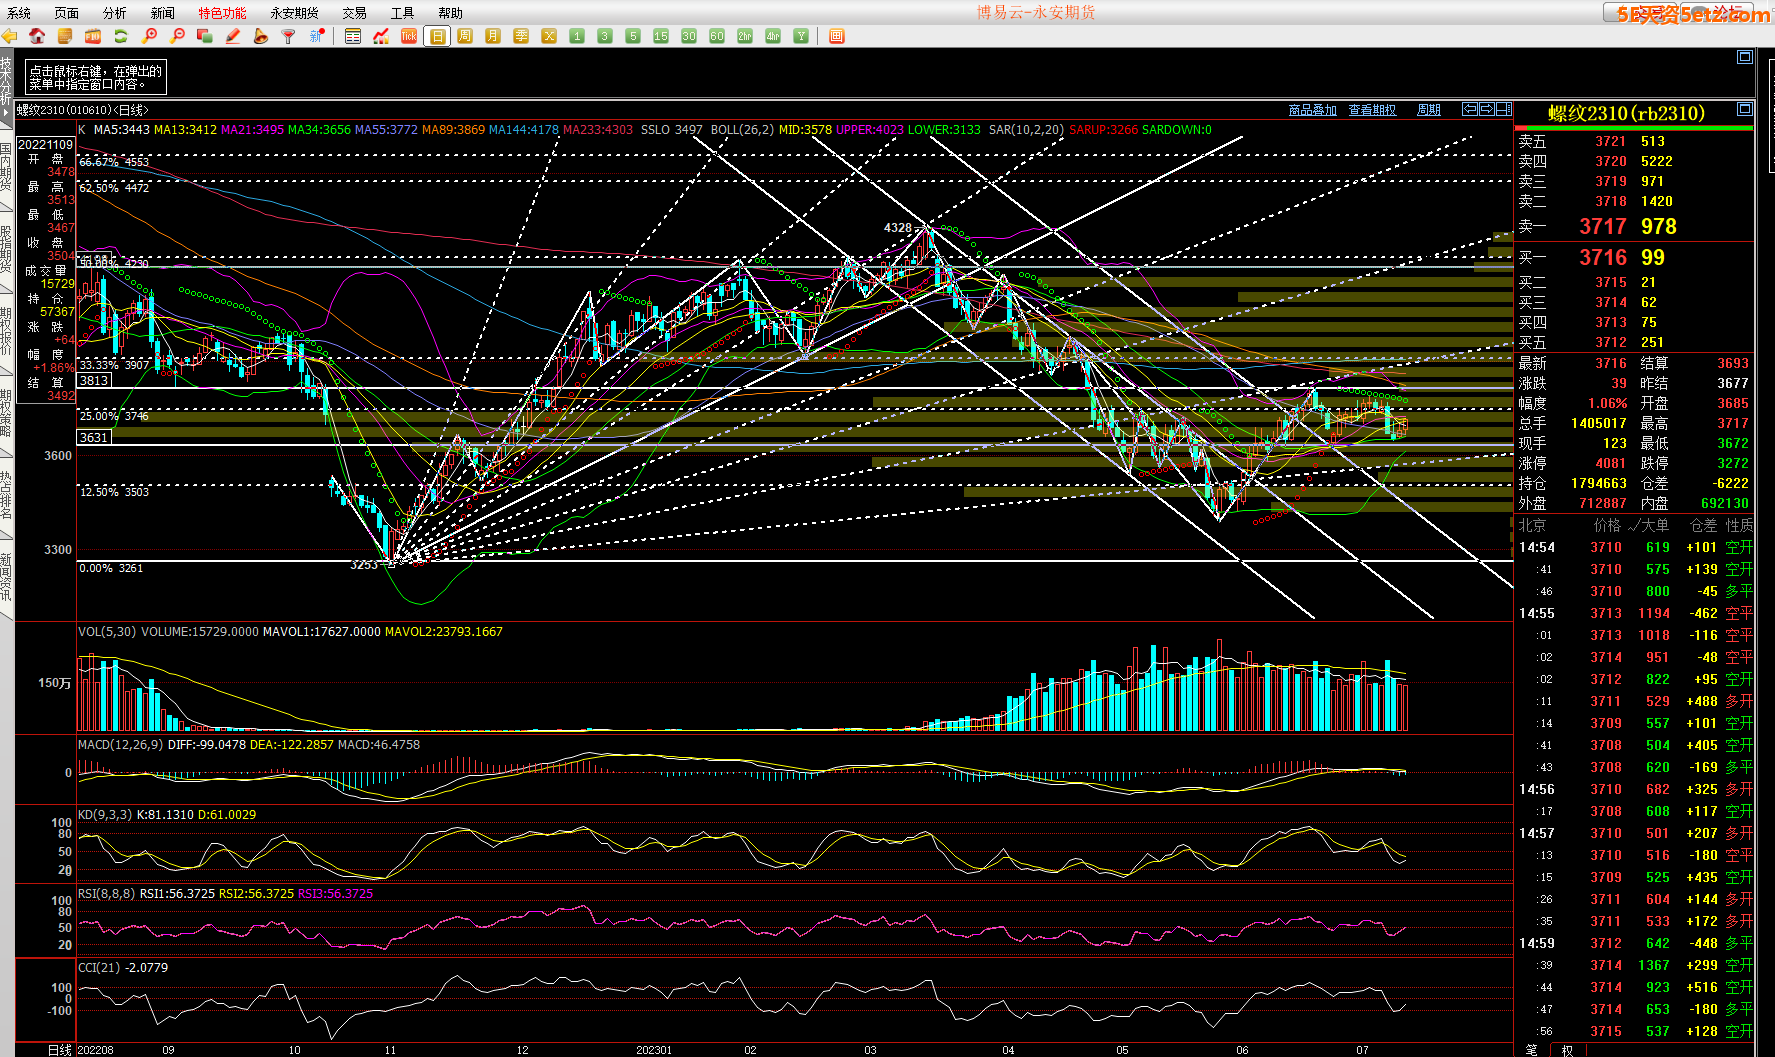
Task: Click the funnel filter toolbar icon
Action: click(289, 36)
